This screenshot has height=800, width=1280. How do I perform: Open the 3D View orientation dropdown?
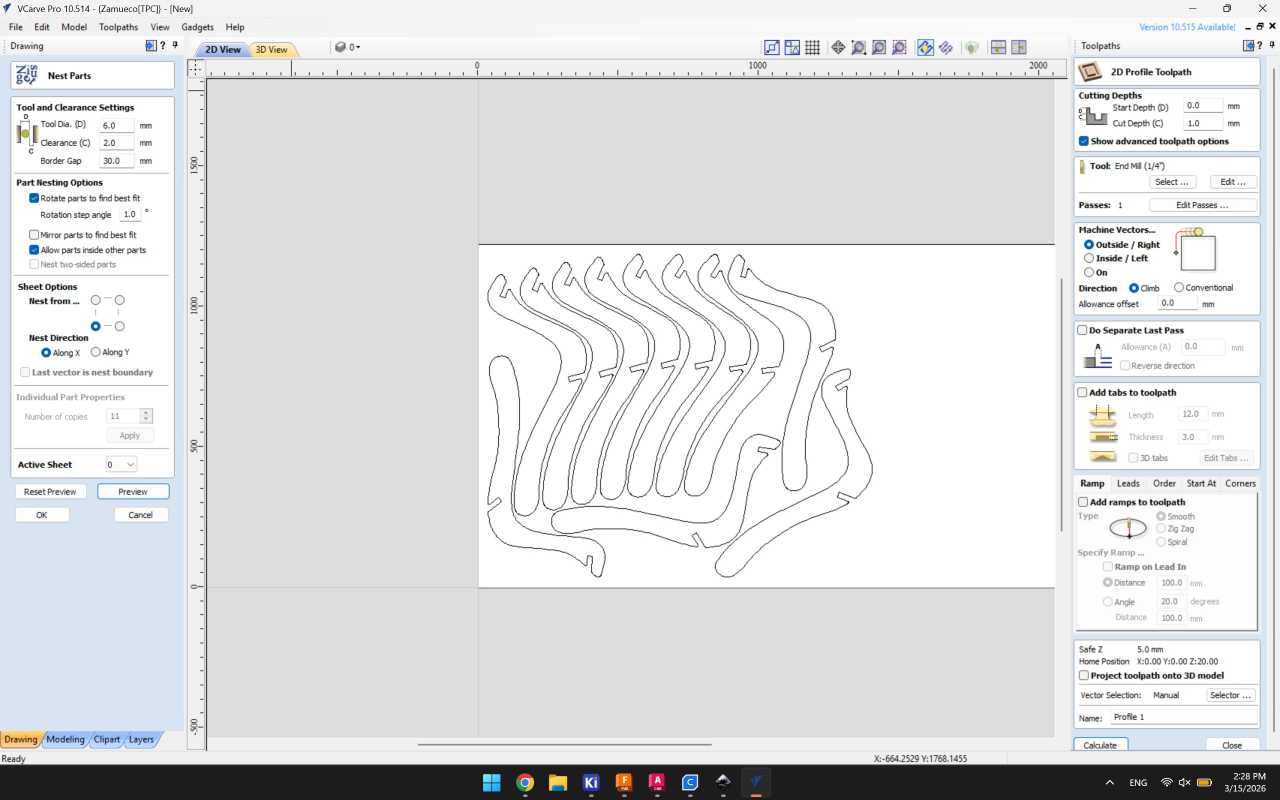tap(355, 47)
